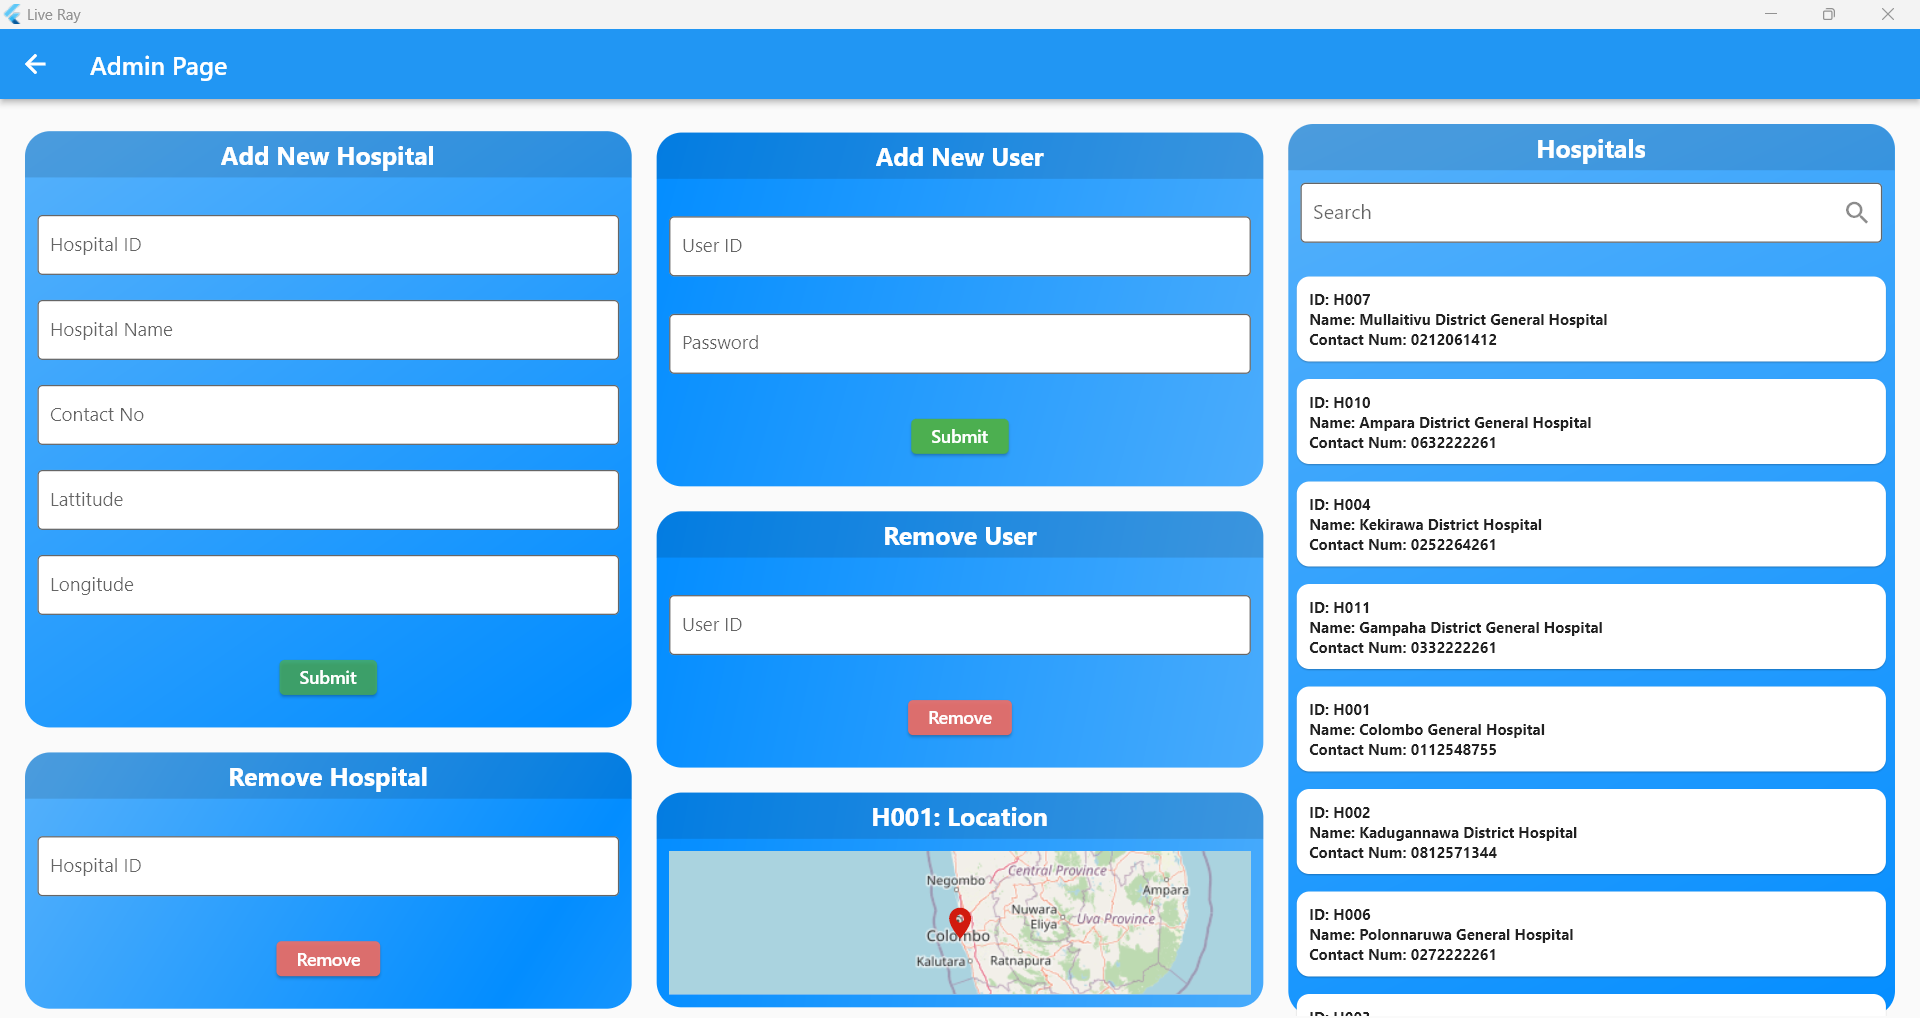
Task: Restore down the Live Ray window
Action: point(1829,14)
